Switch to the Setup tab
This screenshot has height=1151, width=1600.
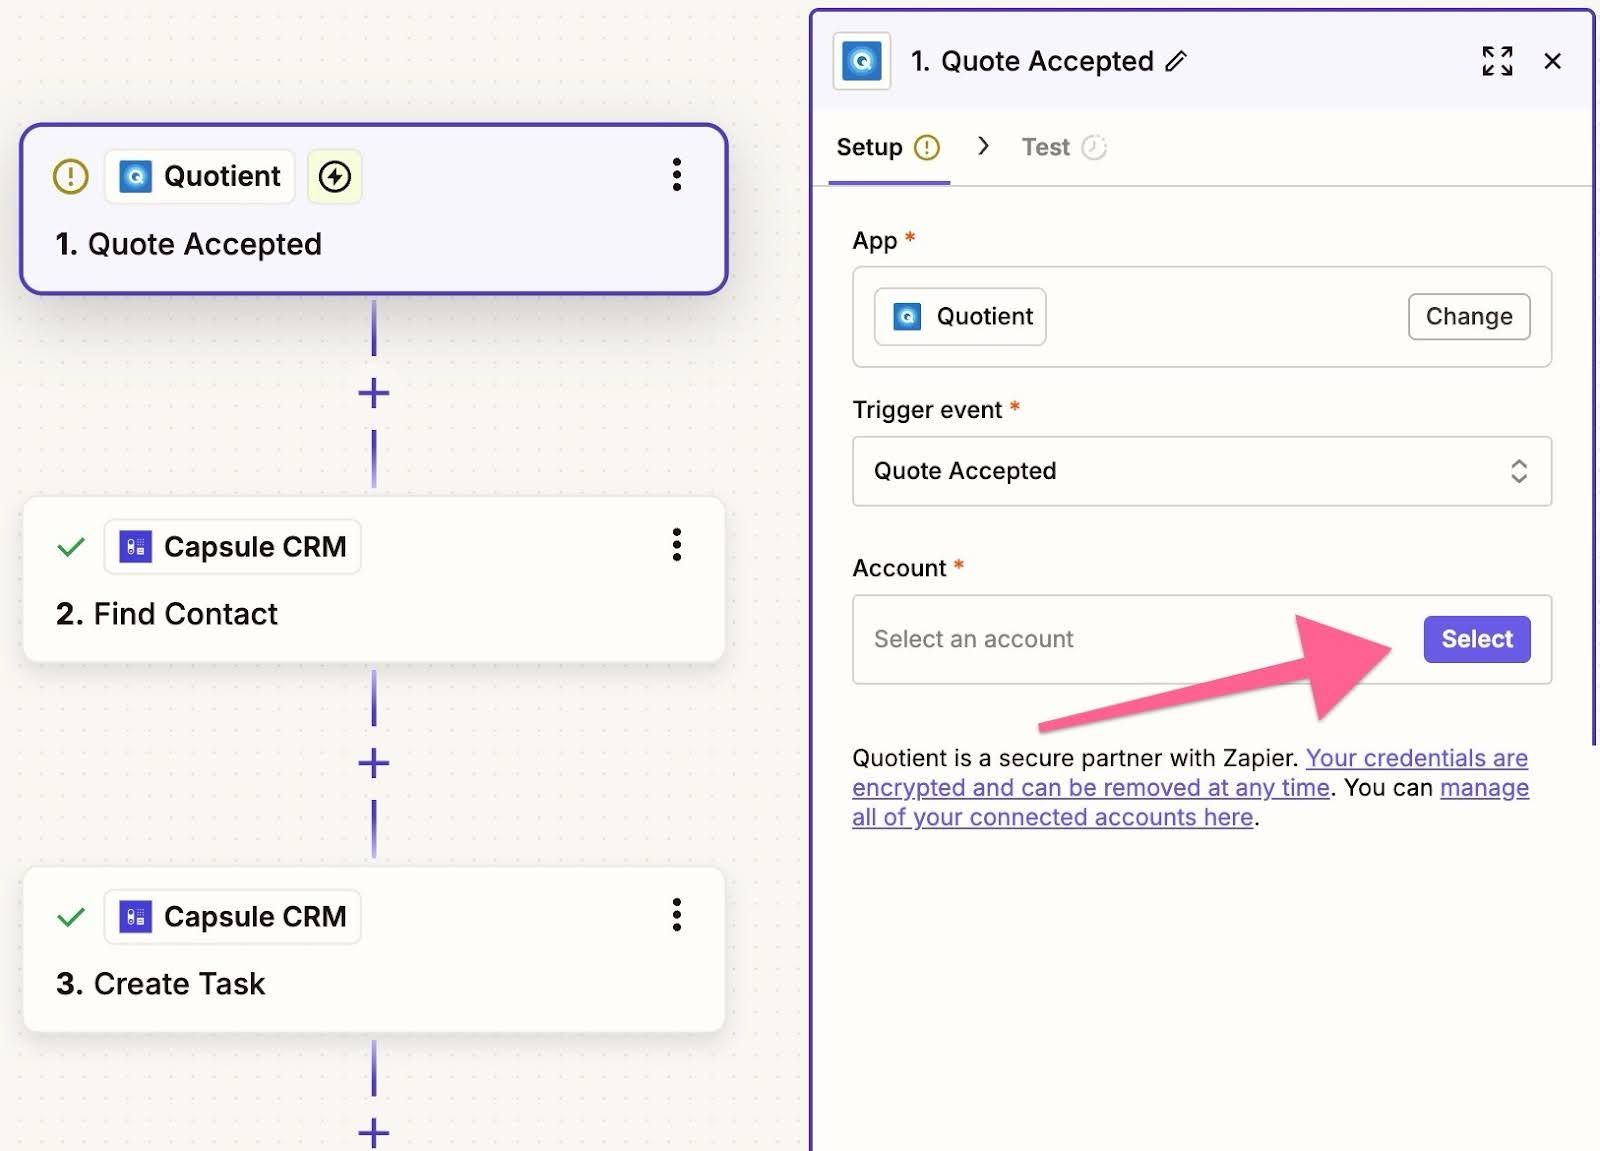click(888, 148)
